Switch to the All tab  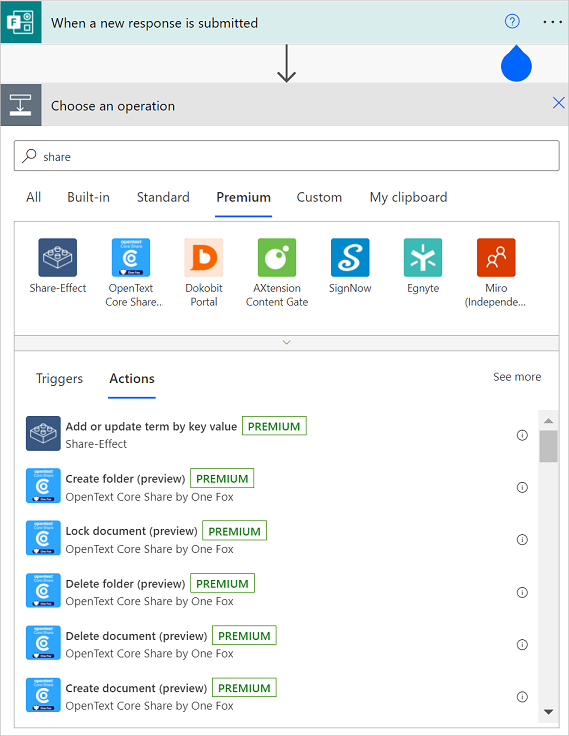(33, 197)
